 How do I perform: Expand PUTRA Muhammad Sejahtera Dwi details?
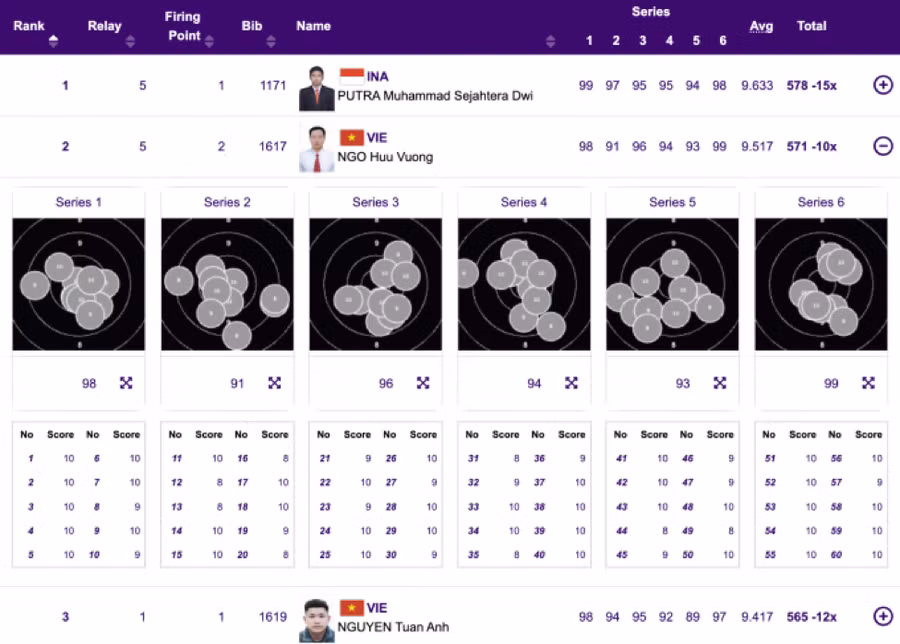(x=883, y=85)
